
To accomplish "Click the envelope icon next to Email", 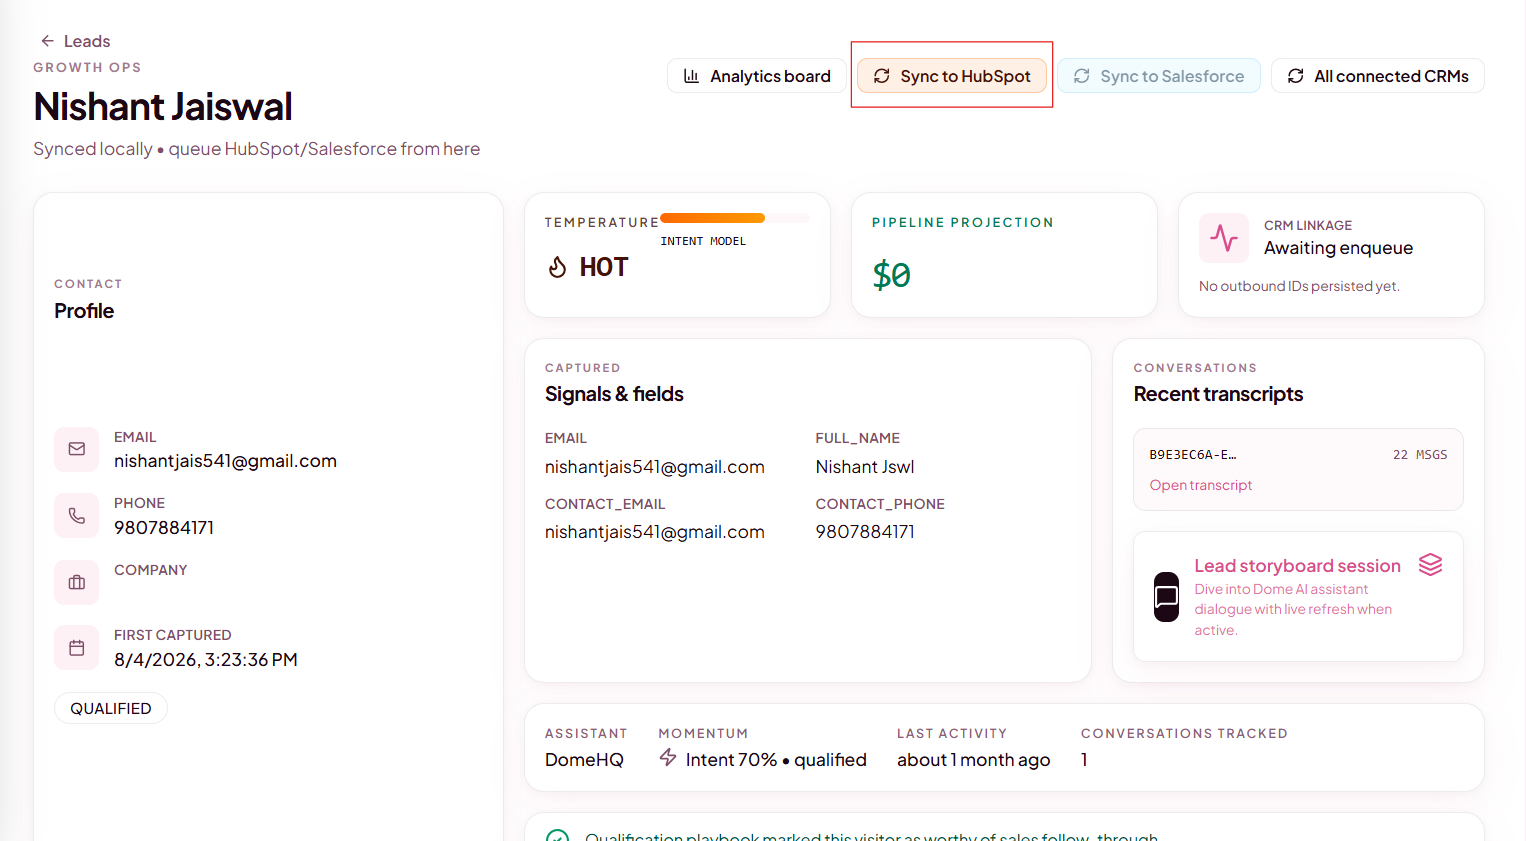I will (77, 449).
